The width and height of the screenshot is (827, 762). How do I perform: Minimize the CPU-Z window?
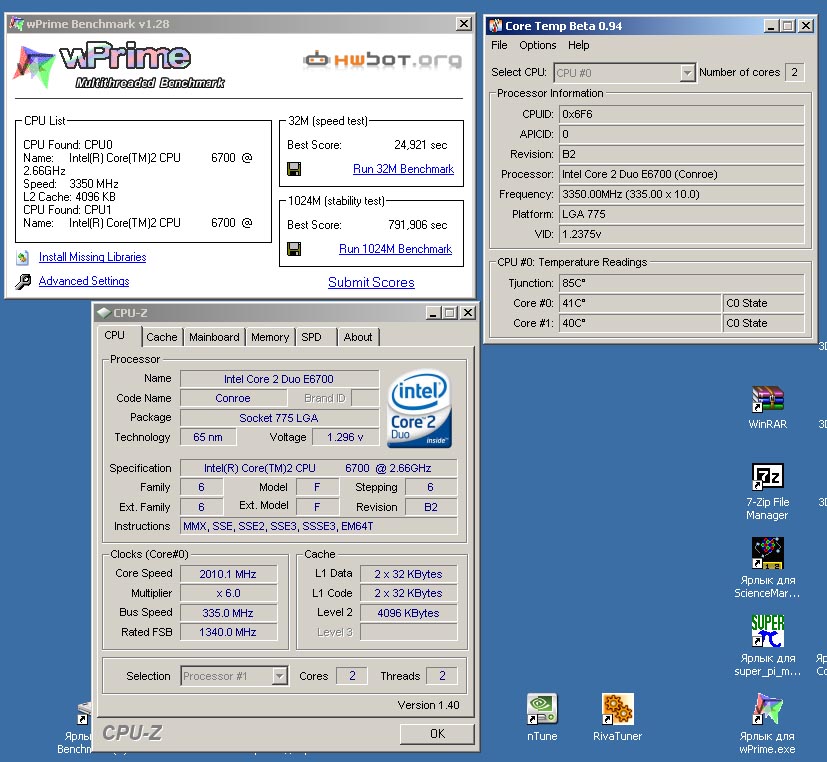click(434, 313)
